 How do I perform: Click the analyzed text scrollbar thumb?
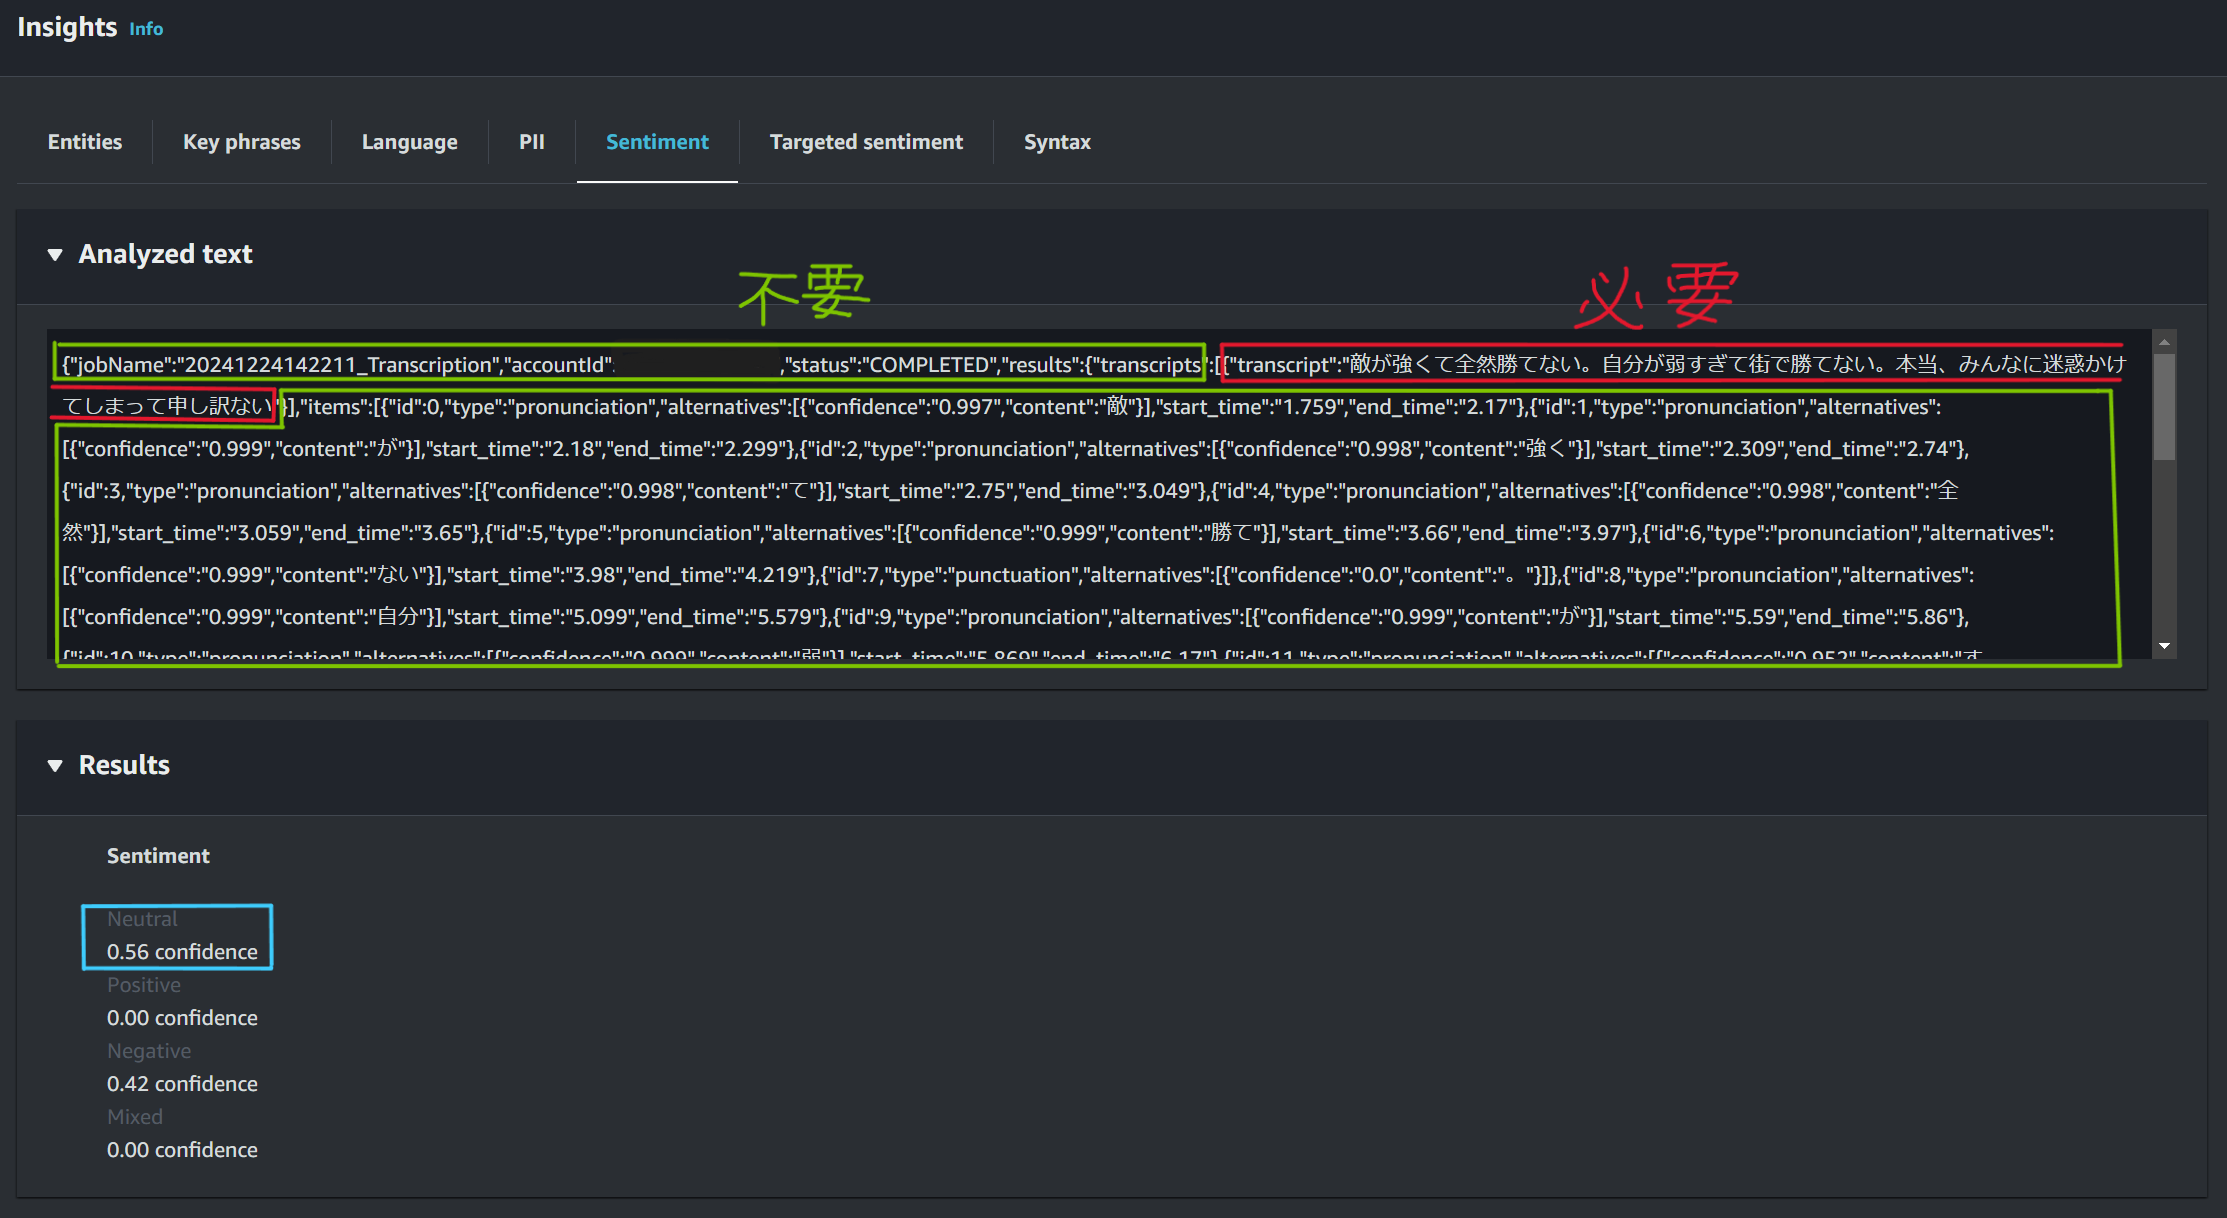point(2164,405)
